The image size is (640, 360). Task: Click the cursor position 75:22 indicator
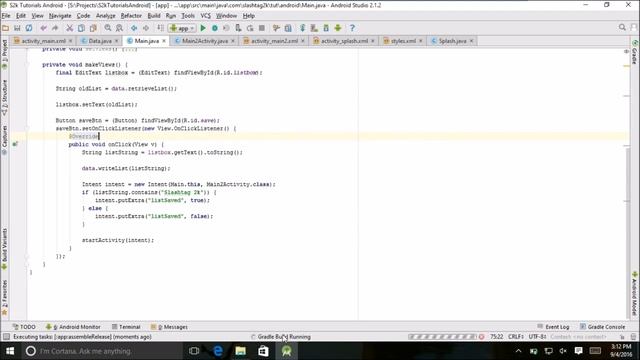[496, 337]
